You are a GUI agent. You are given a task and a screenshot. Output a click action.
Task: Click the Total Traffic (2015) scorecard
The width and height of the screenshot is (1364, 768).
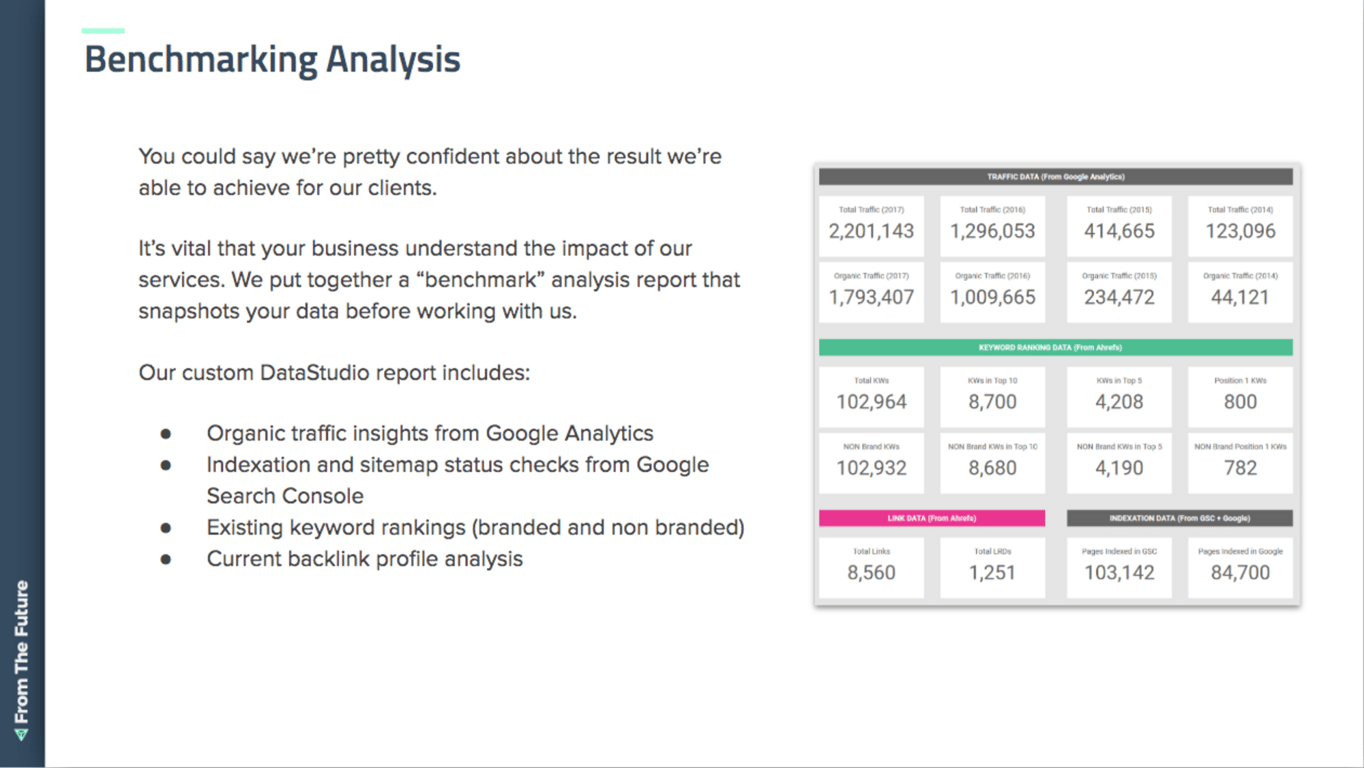point(1119,225)
